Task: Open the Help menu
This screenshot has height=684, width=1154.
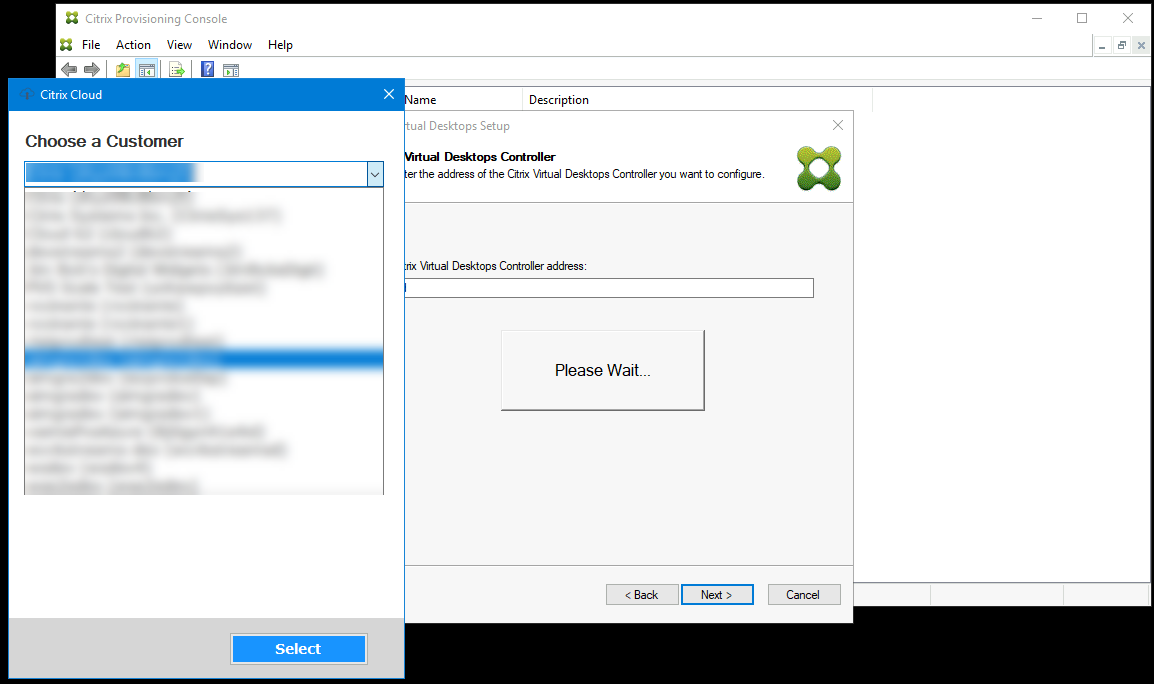Action: 280,45
